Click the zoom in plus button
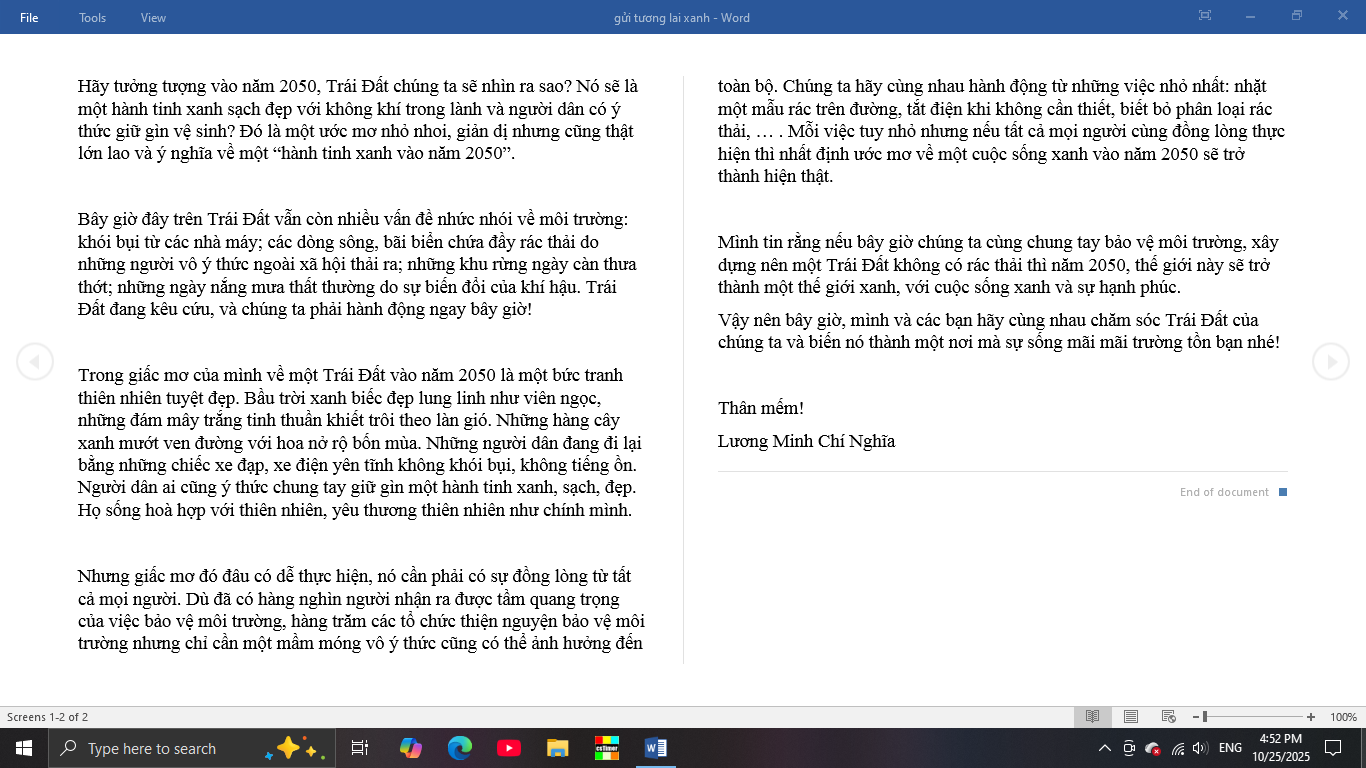This screenshot has width=1366, height=768. pos(1311,717)
